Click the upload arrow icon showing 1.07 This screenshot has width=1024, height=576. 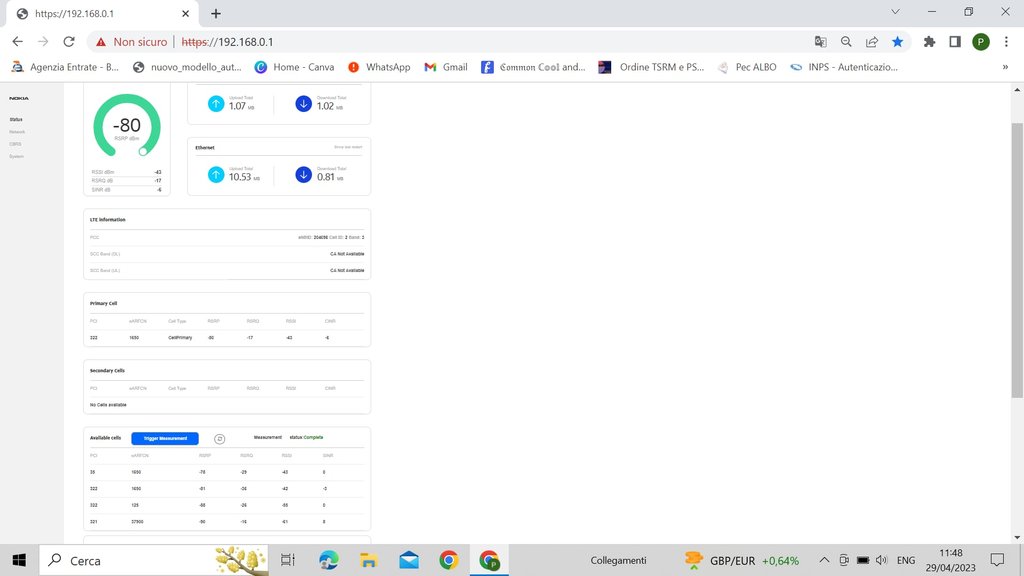tap(216, 103)
